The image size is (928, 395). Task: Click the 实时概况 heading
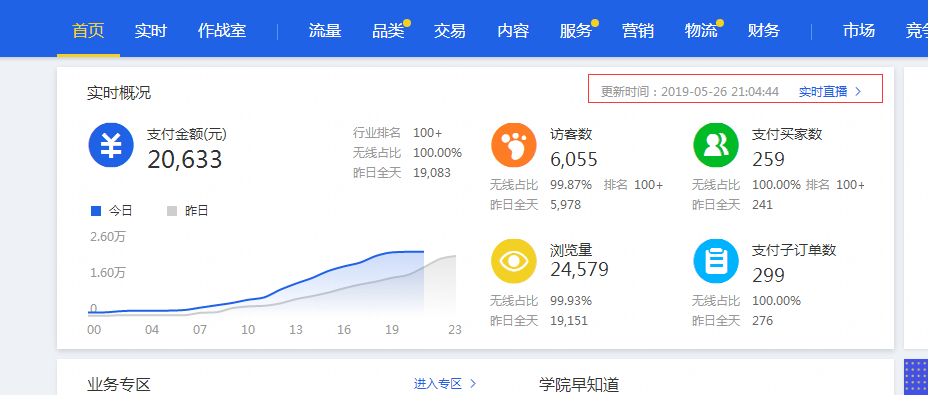pyautogui.click(x=119, y=93)
